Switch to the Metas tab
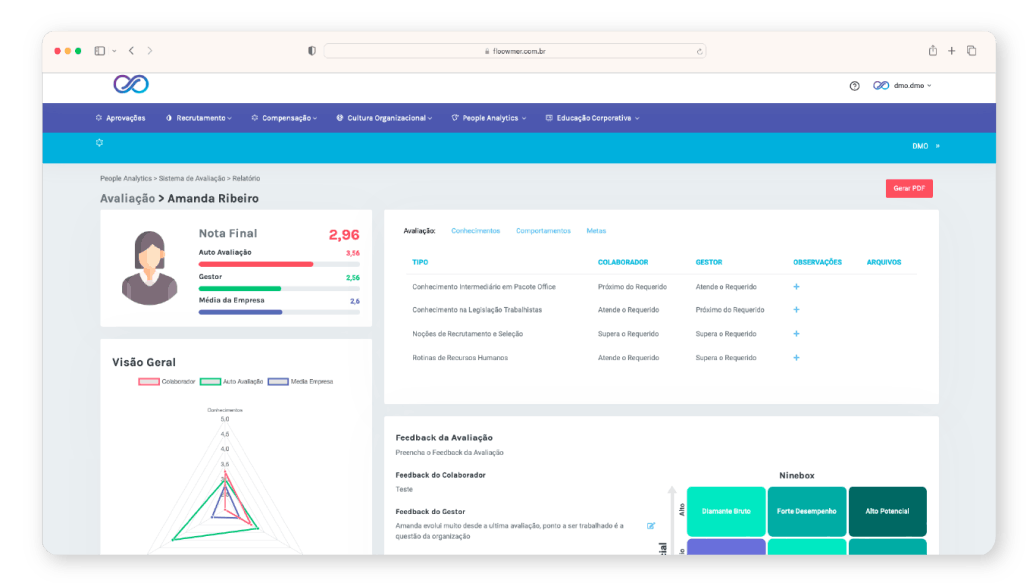Image resolution: width=1036 pixels, height=583 pixels. click(x=596, y=231)
